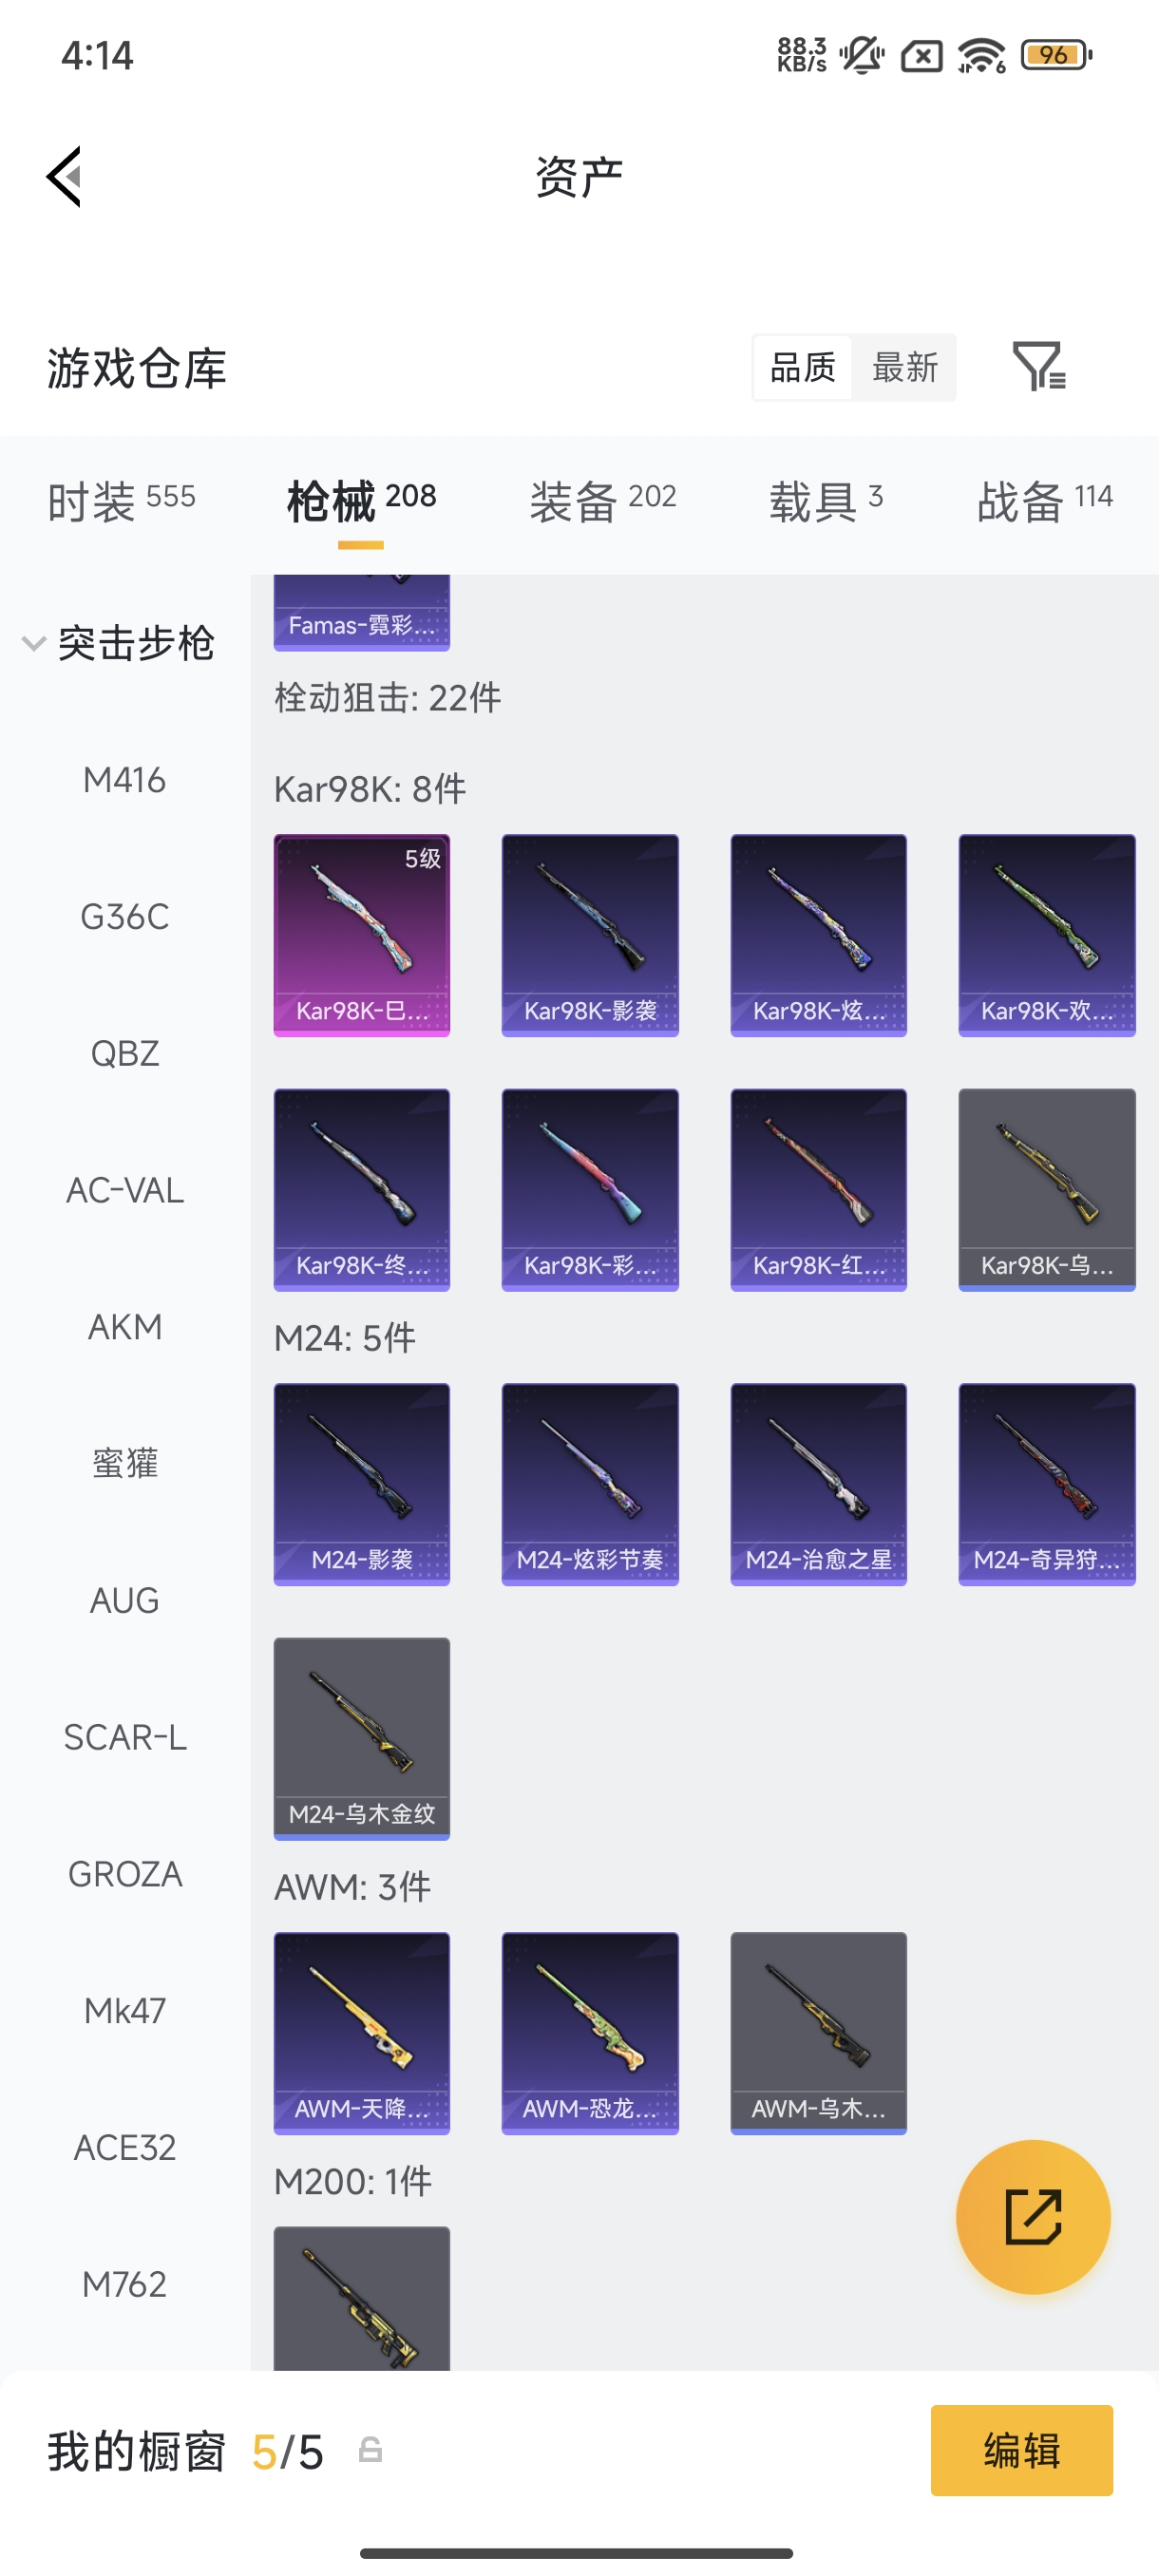Open the Kar98K-影袭 skin item
The height and width of the screenshot is (2576, 1159).
590,935
